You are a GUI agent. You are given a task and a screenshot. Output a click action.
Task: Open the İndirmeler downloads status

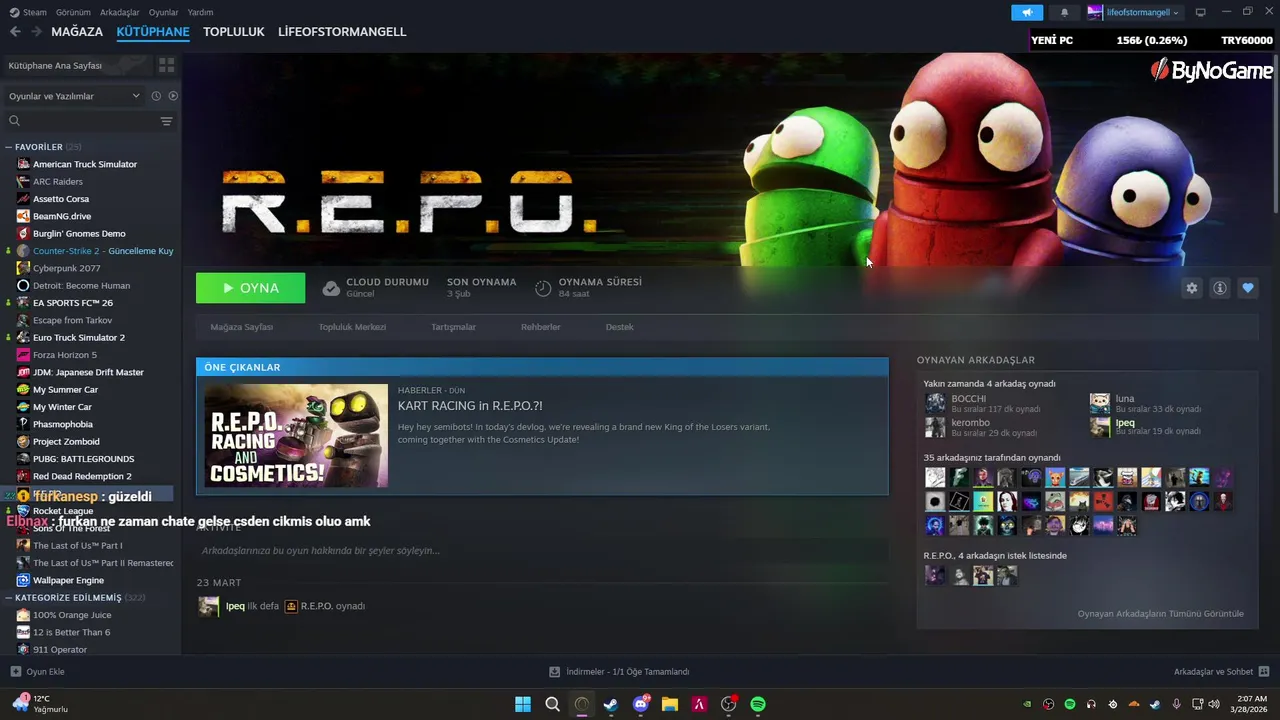pos(619,672)
